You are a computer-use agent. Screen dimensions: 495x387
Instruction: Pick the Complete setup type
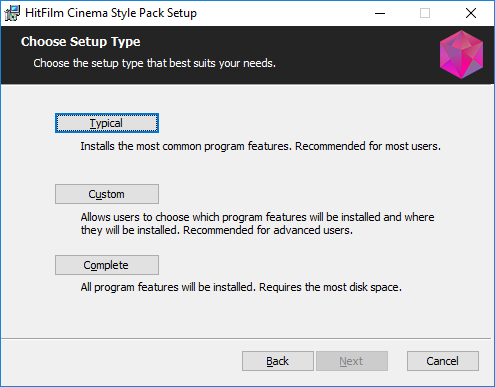107,265
